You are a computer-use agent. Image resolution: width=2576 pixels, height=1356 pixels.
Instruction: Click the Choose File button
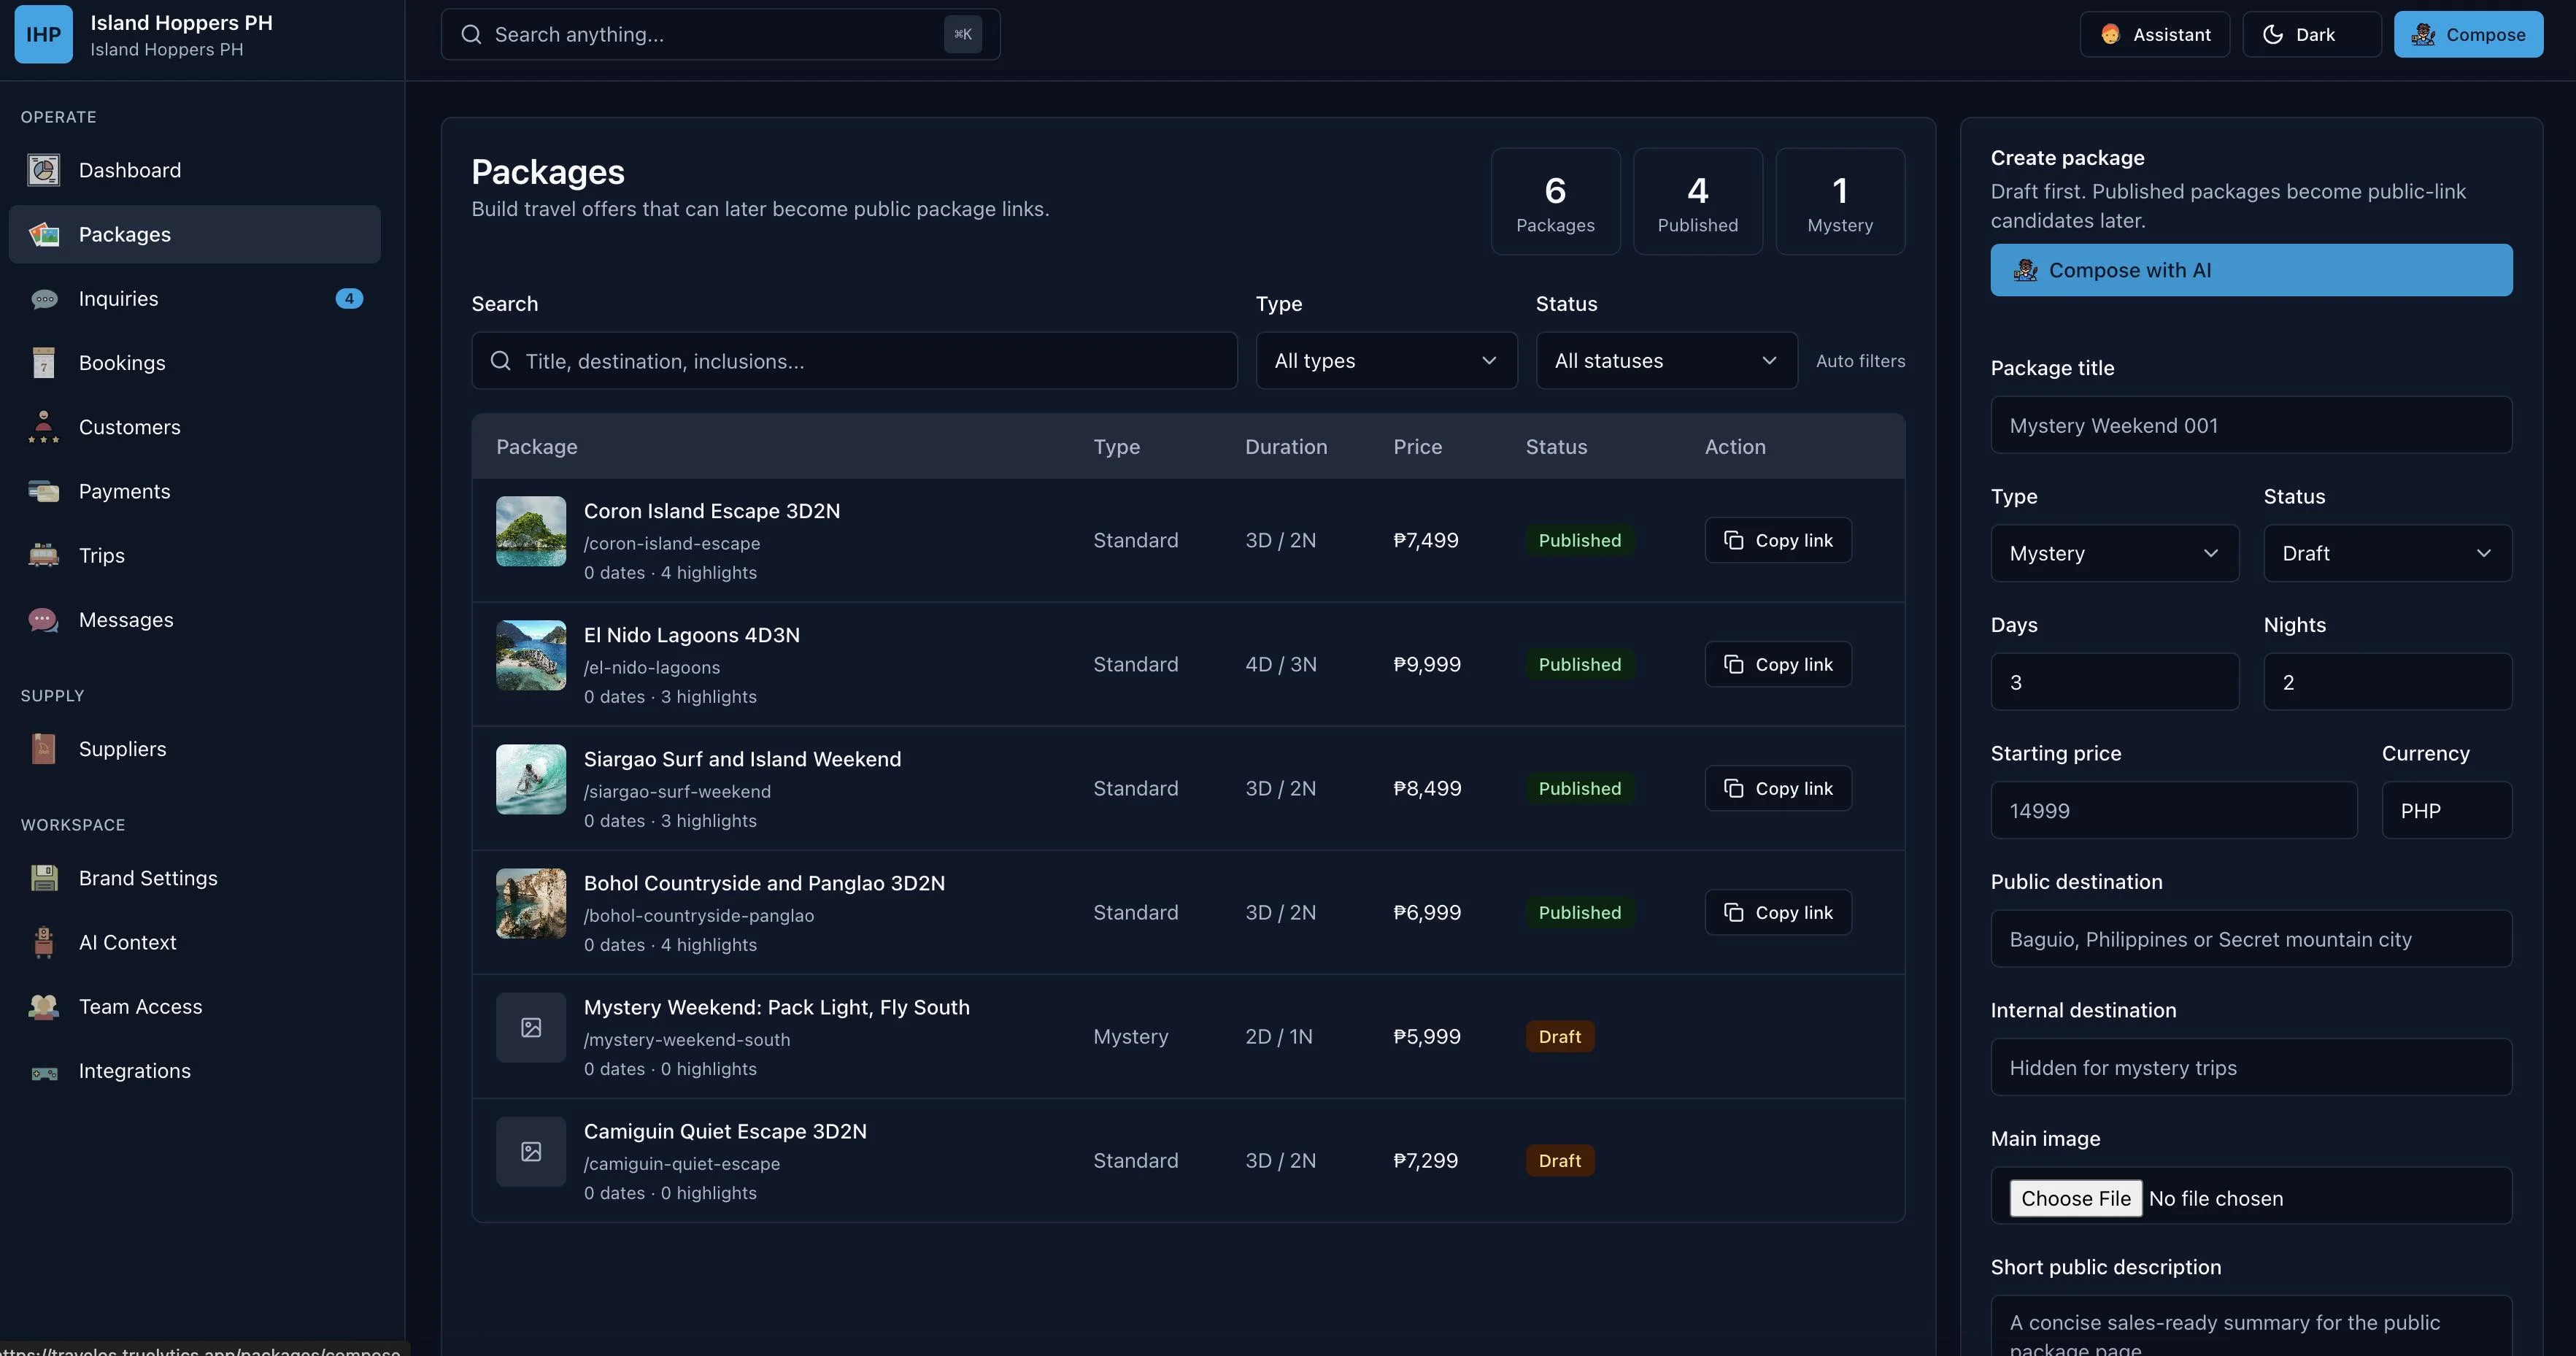pos(2075,1198)
